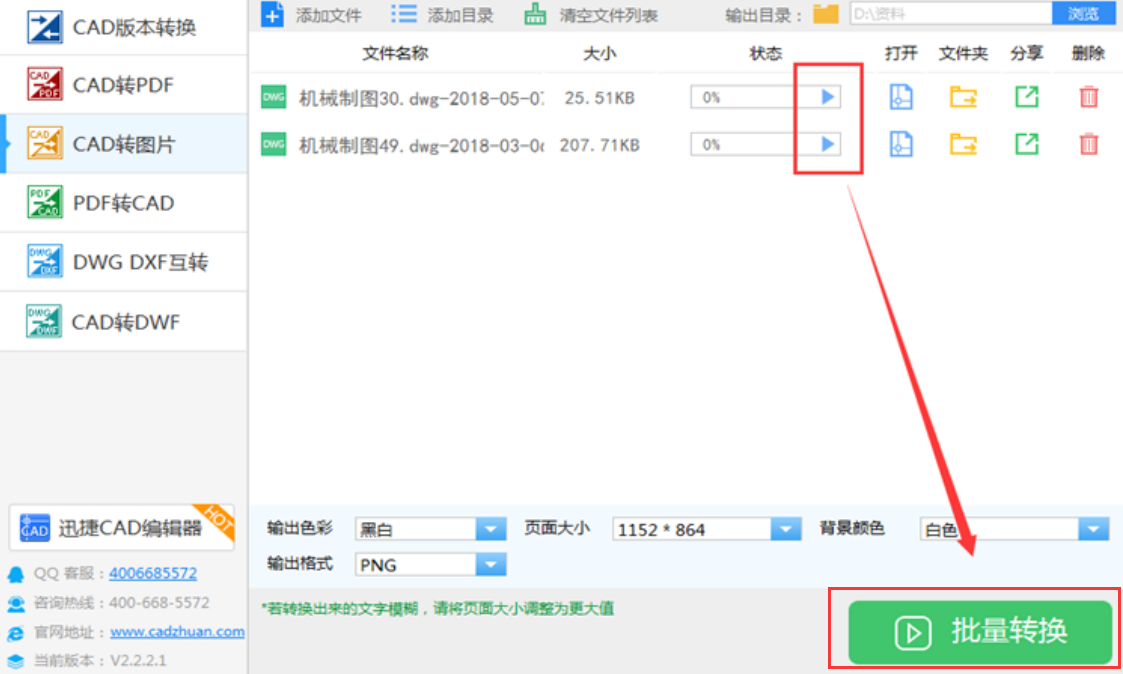The image size is (1123, 674).
Task: Click DWG file icon of 机械制图30
Action: point(274,97)
